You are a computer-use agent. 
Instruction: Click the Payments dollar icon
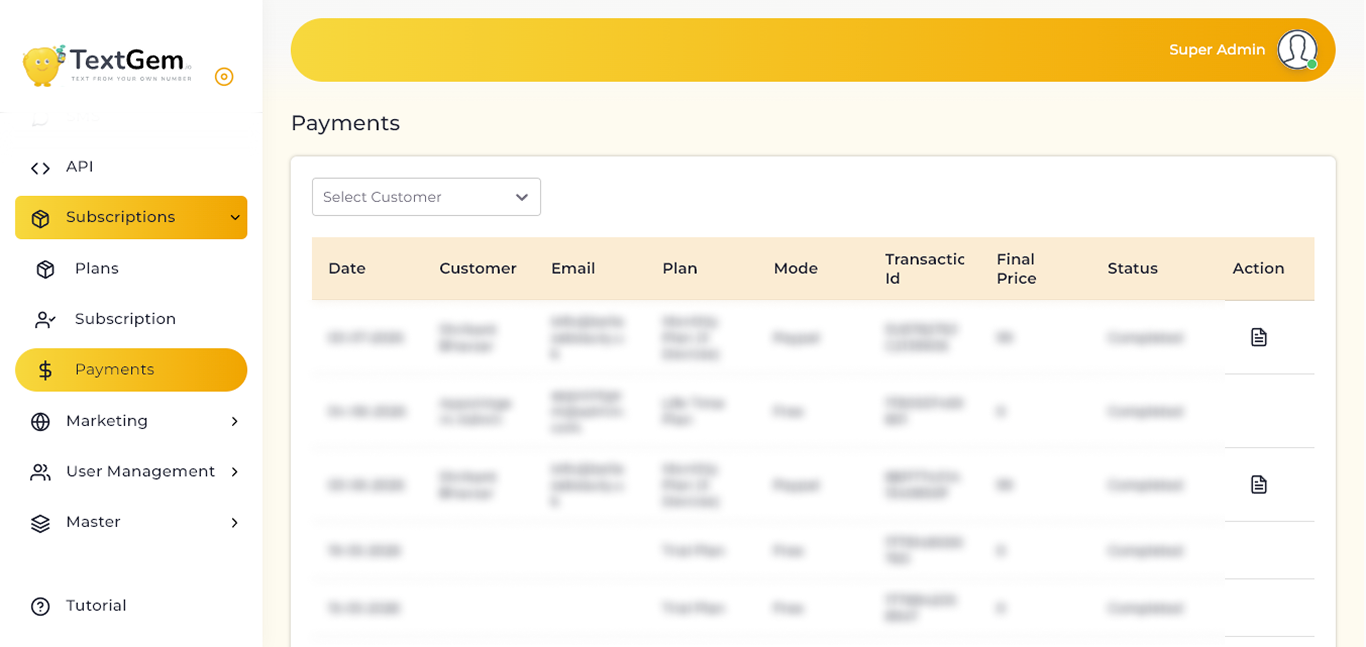(x=45, y=371)
